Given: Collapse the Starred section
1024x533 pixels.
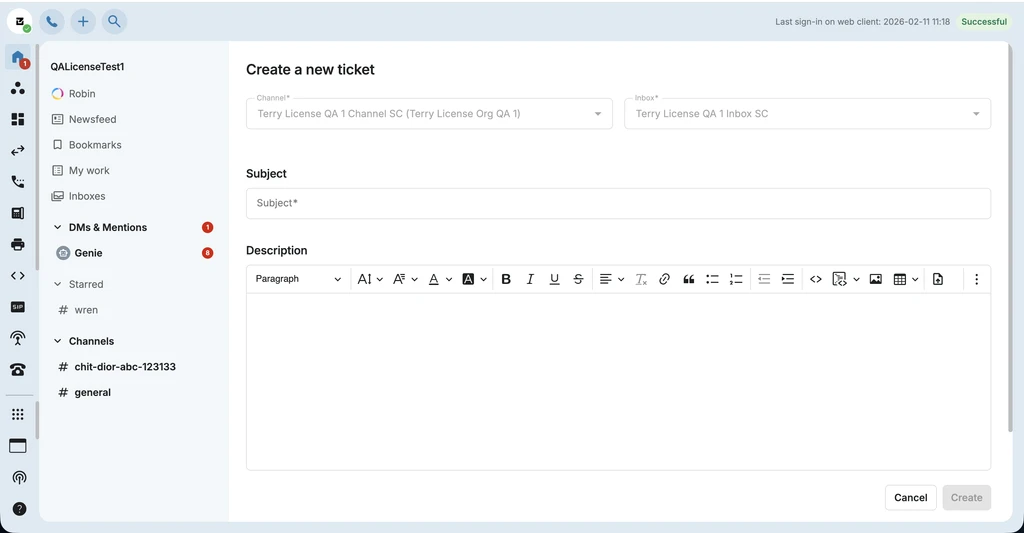Looking at the screenshot, I should (x=57, y=284).
